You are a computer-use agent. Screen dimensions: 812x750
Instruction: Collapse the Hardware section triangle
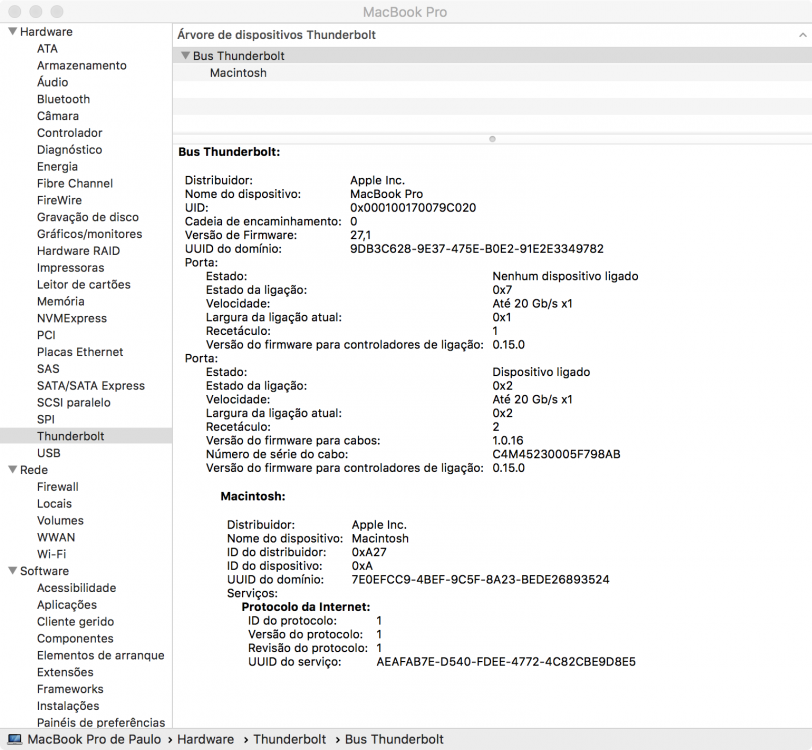tap(13, 31)
